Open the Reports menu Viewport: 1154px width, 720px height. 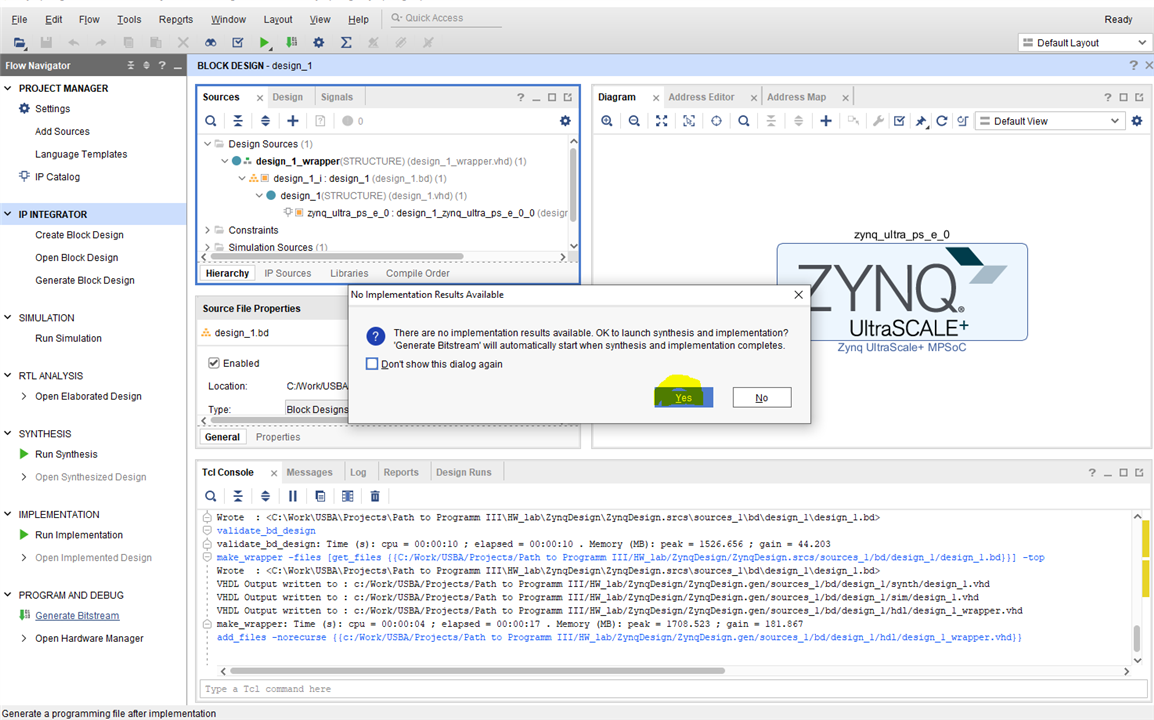click(176, 19)
